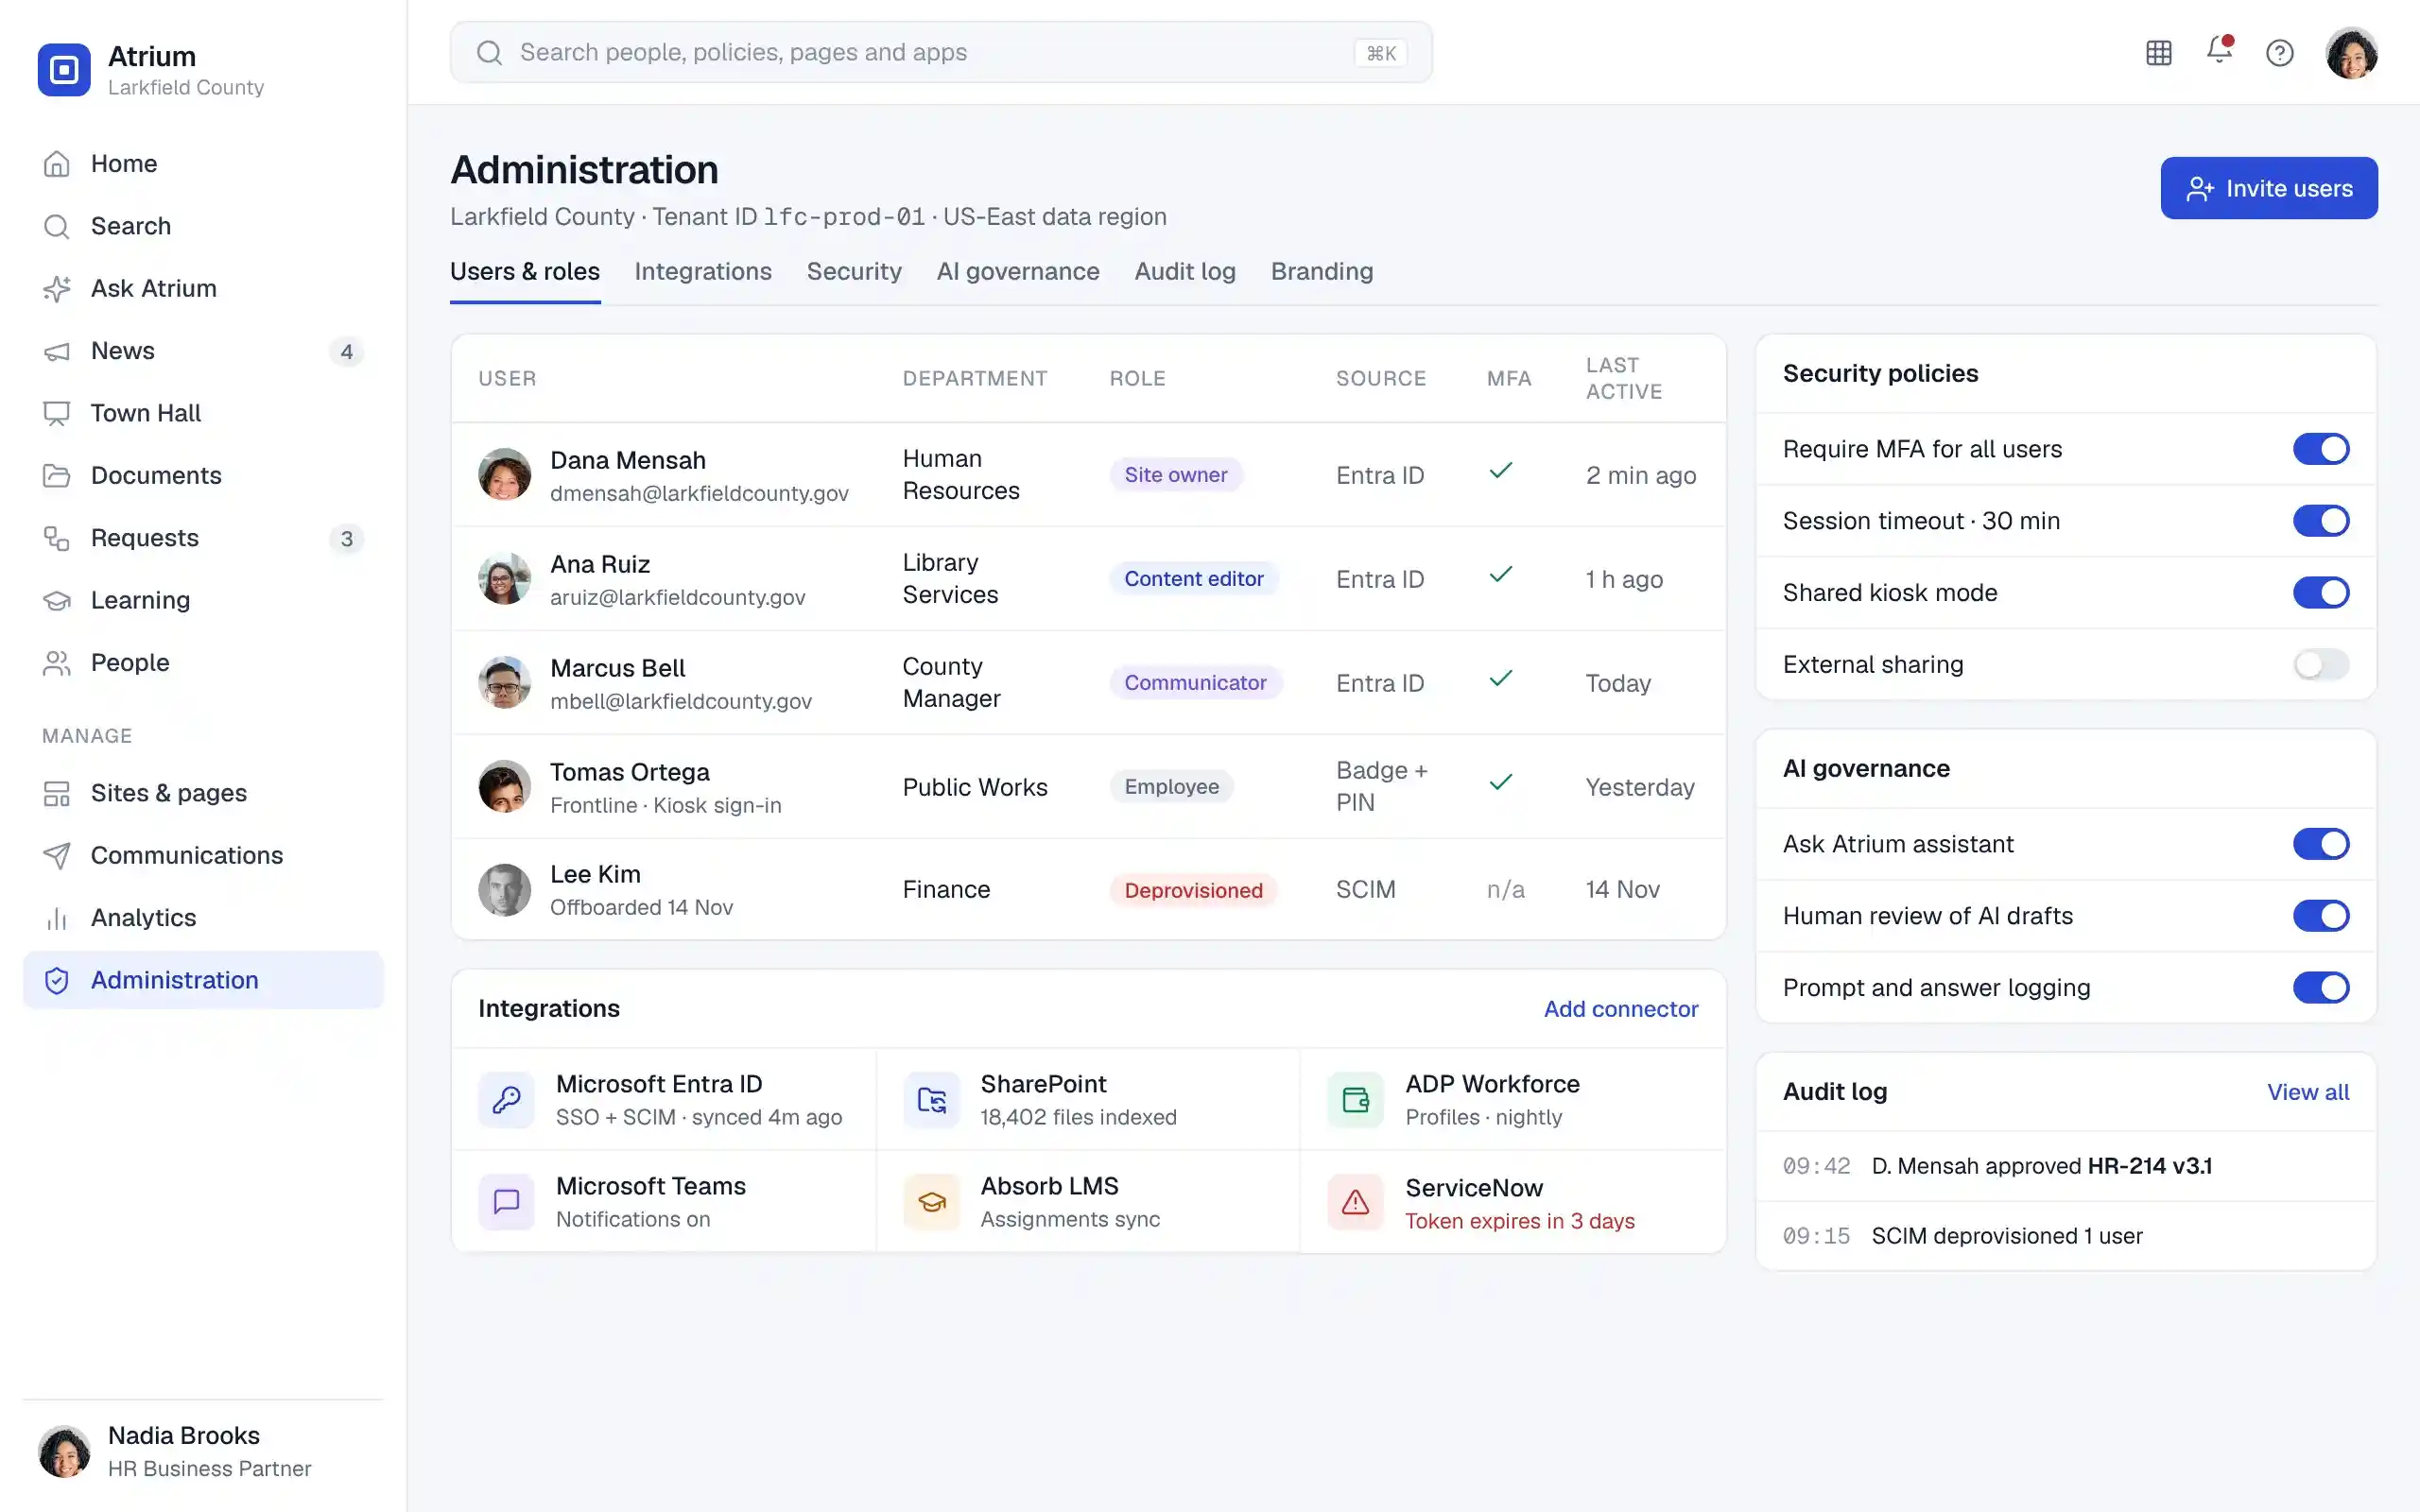Click Nadia Brooks profile in the sidebar footer
Viewport: 2420px width, 1512px height.
pos(203,1452)
